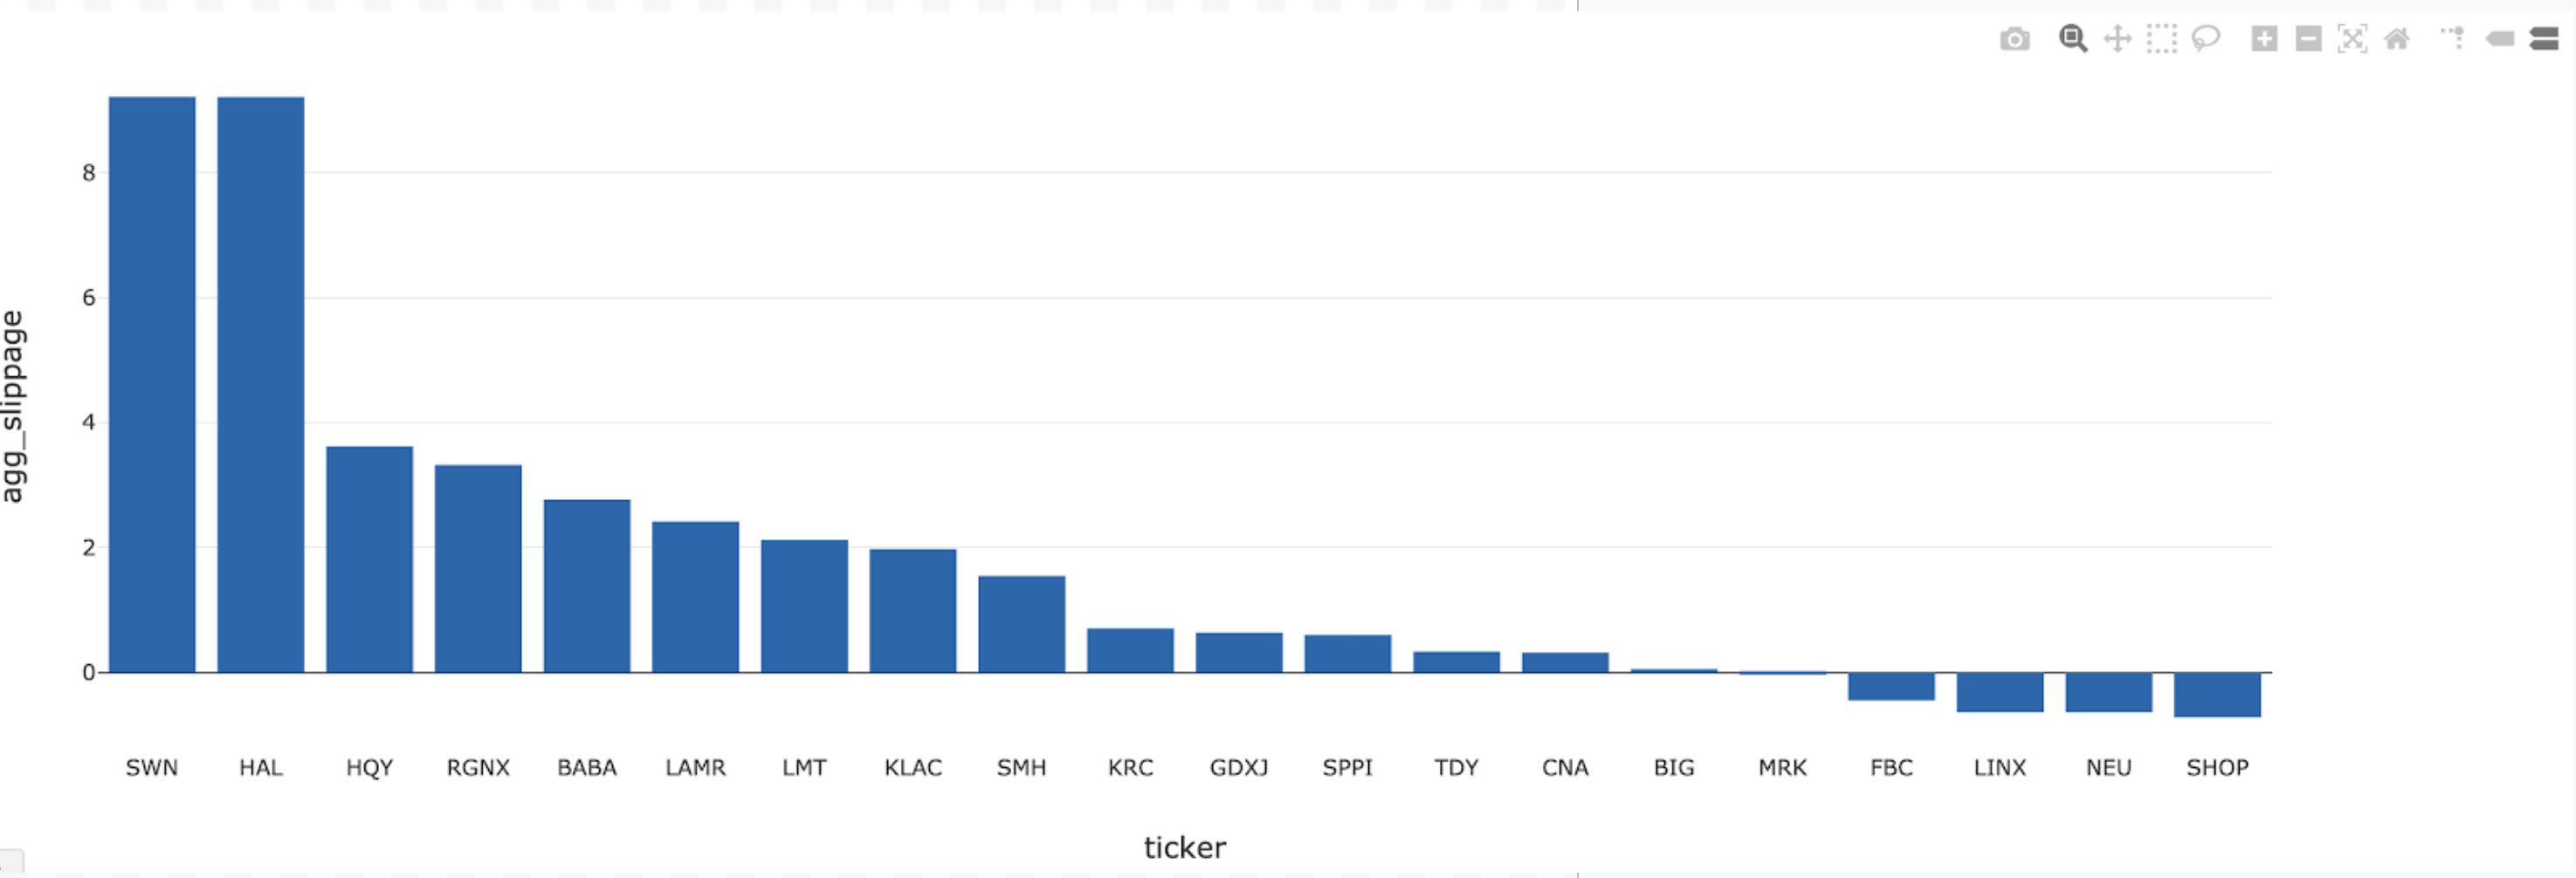Click the ticker x-axis title
Screen dimensions: 2576x878
(x=1184, y=847)
